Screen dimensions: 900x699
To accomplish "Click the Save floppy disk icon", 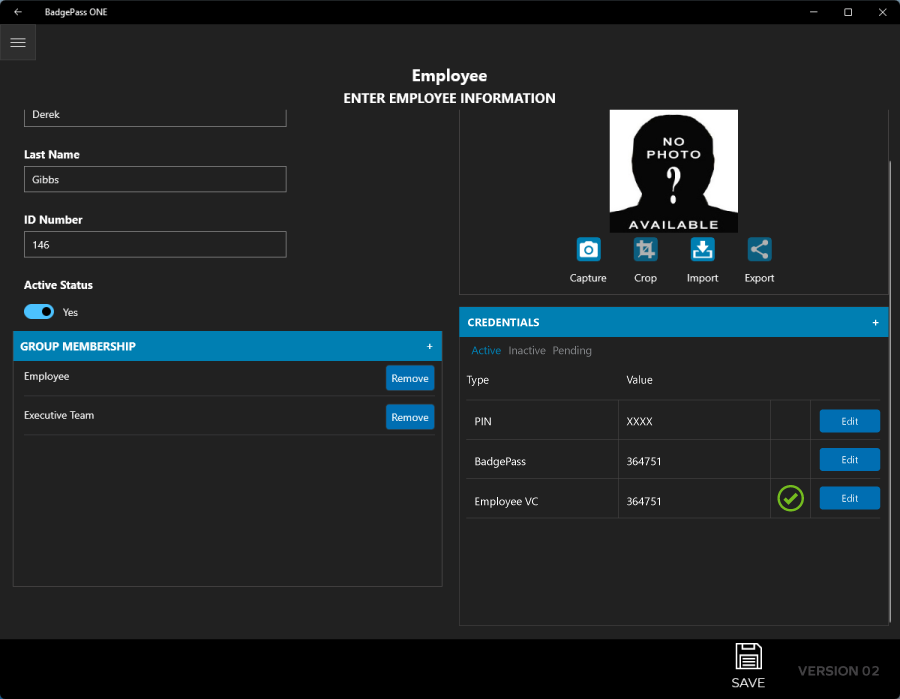I will (x=748, y=657).
